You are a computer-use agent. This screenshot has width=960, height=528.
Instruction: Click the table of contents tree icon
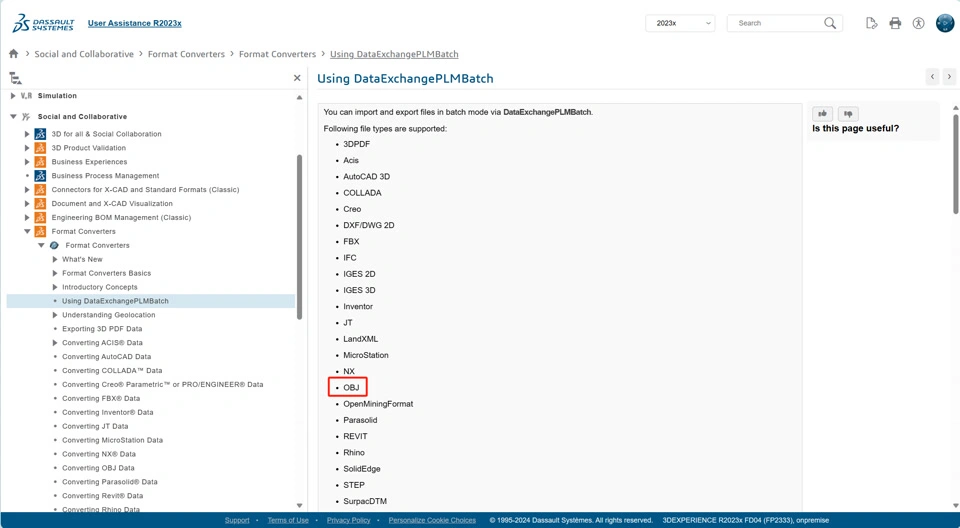pos(15,78)
